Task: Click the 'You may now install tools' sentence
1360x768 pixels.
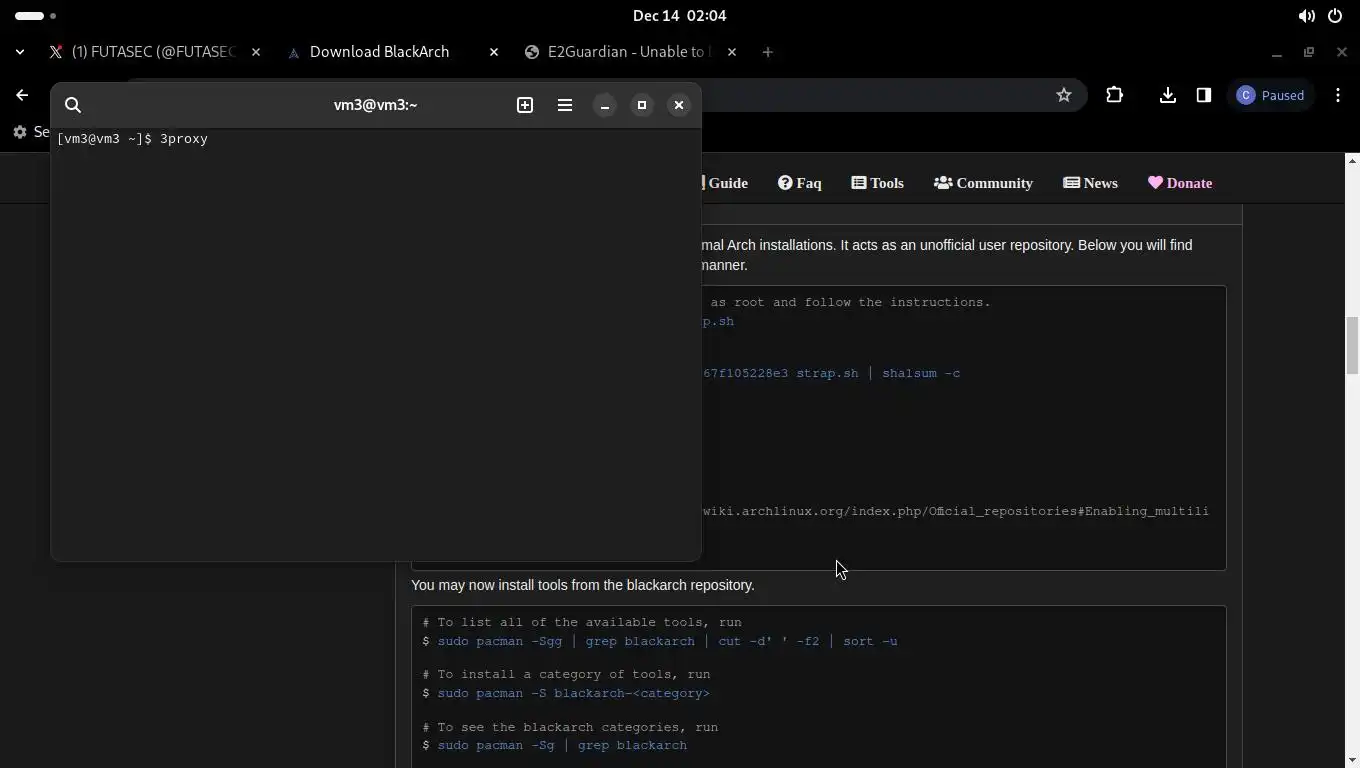Action: tap(583, 585)
